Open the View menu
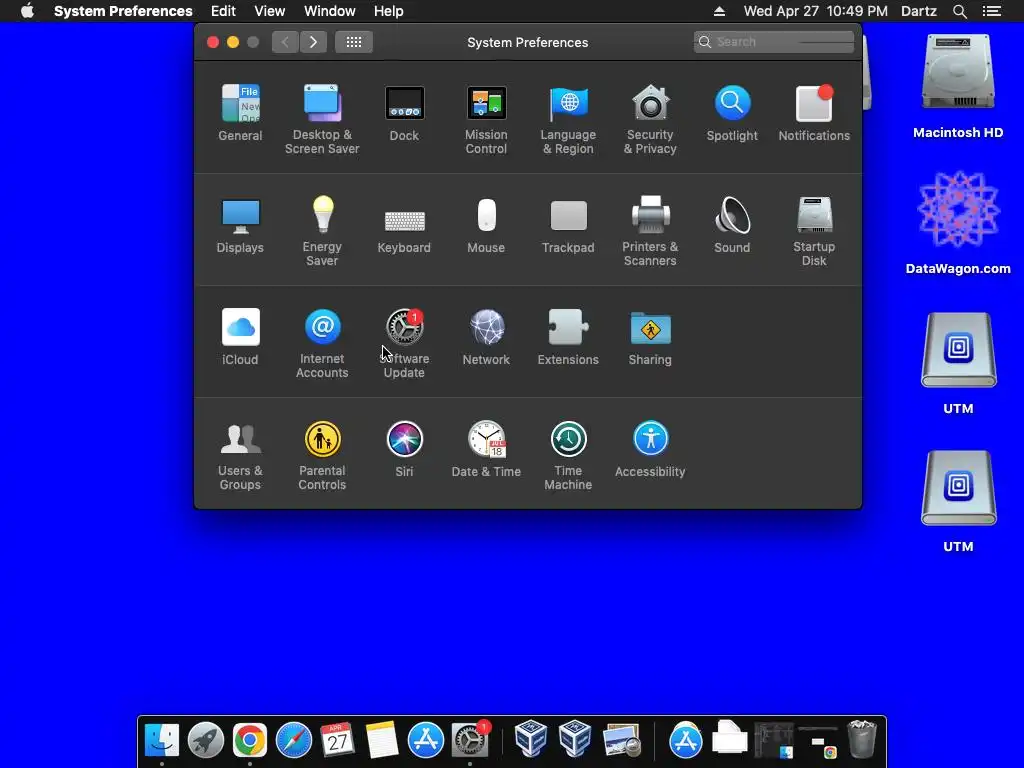The image size is (1024, 768). tap(270, 11)
